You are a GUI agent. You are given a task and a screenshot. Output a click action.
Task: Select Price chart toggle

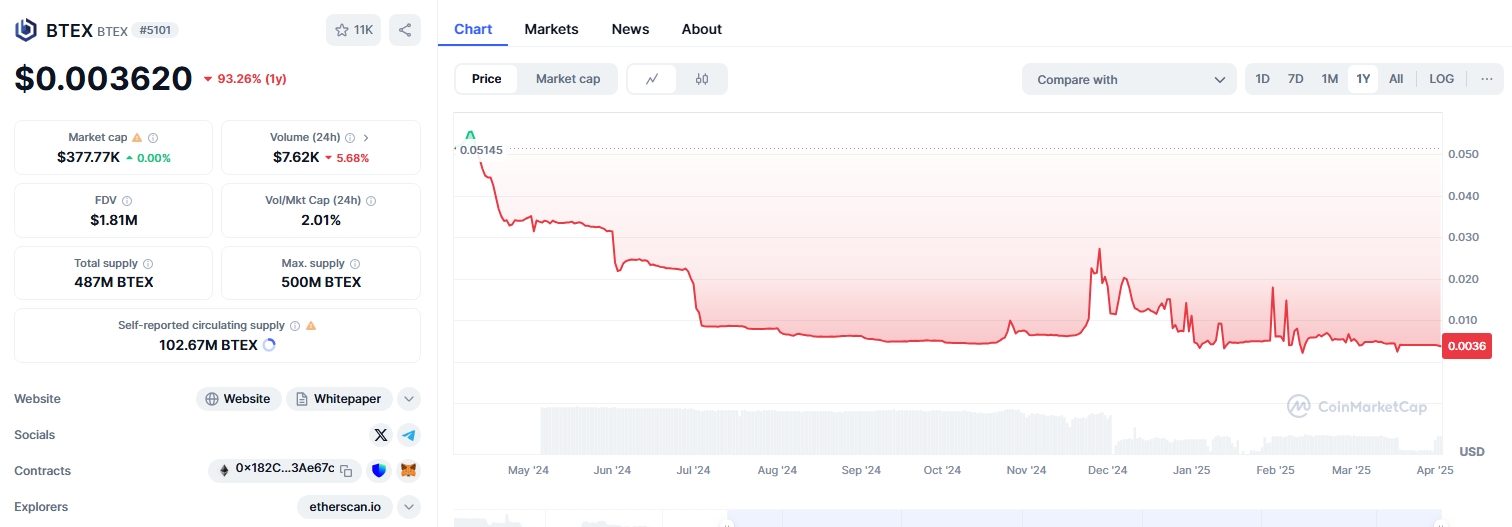487,79
